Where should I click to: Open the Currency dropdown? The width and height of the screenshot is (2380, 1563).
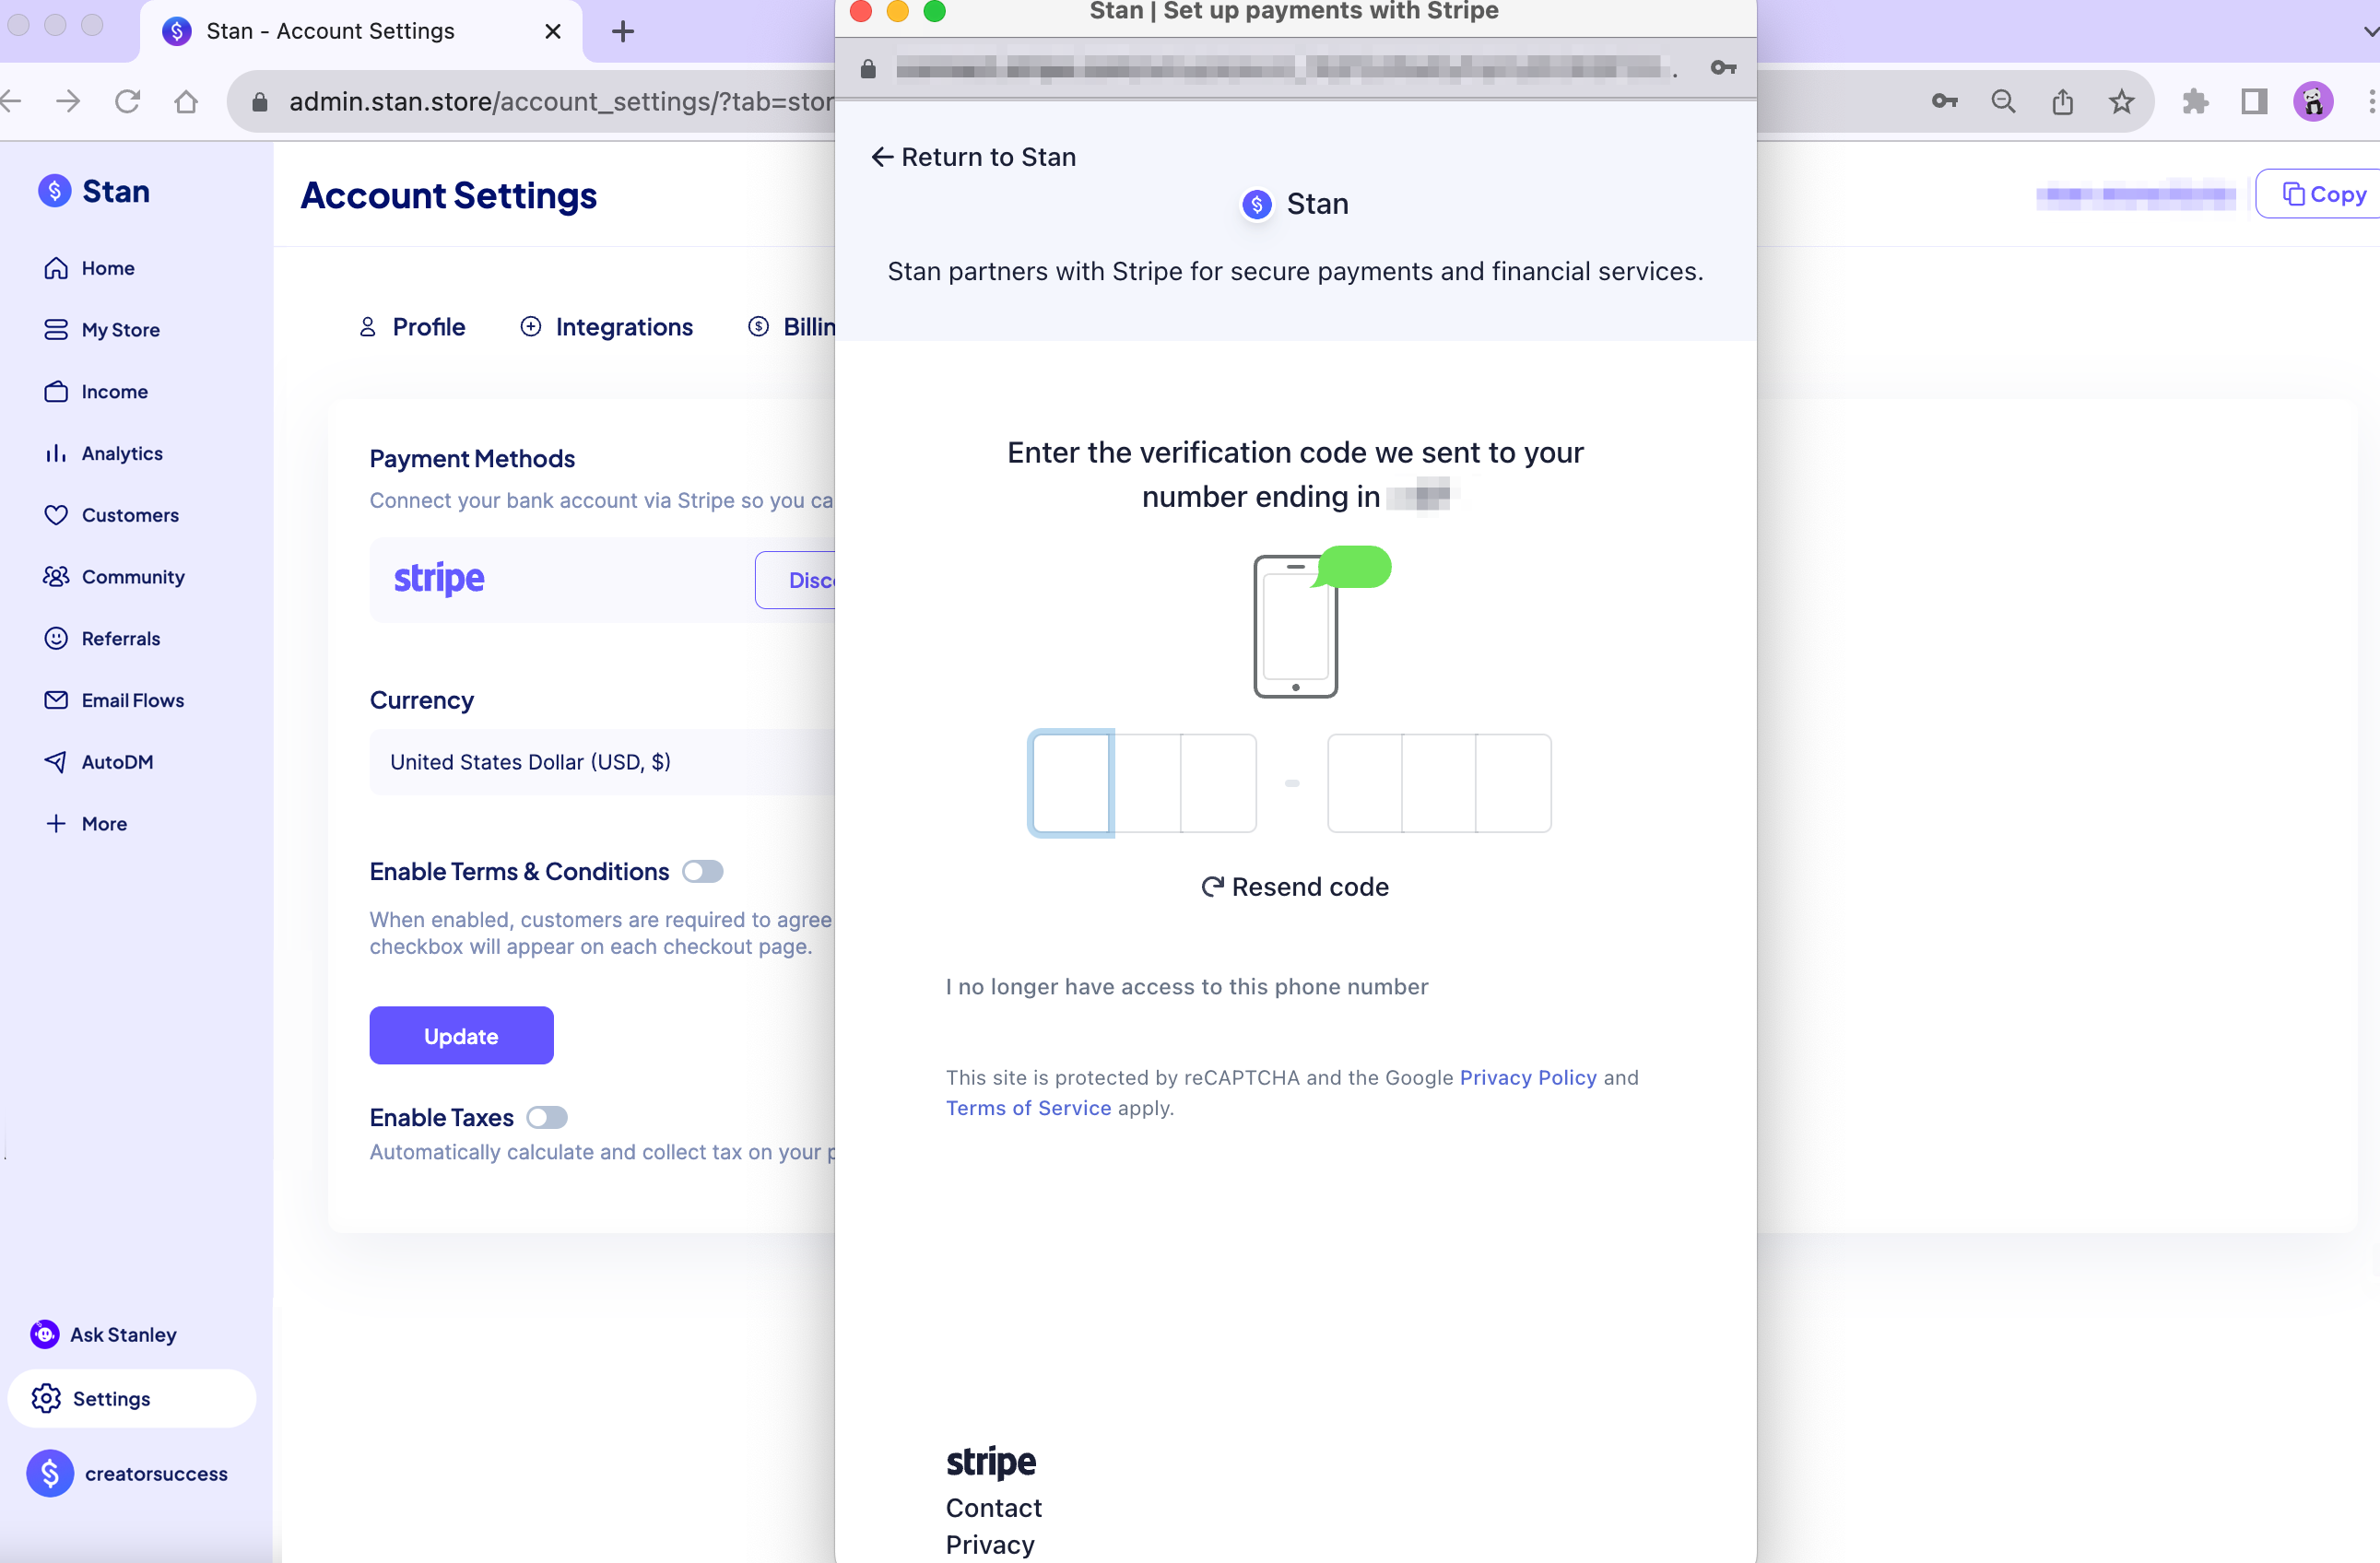pyautogui.click(x=602, y=762)
